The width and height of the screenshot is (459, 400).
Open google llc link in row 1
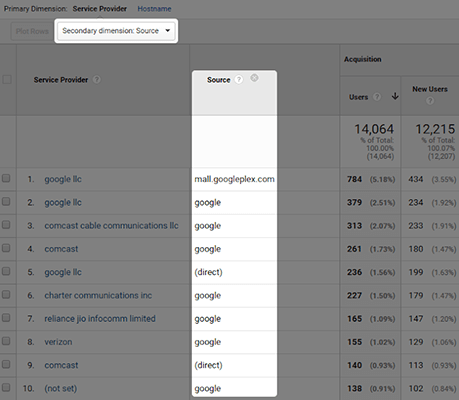pyautogui.click(x=63, y=179)
